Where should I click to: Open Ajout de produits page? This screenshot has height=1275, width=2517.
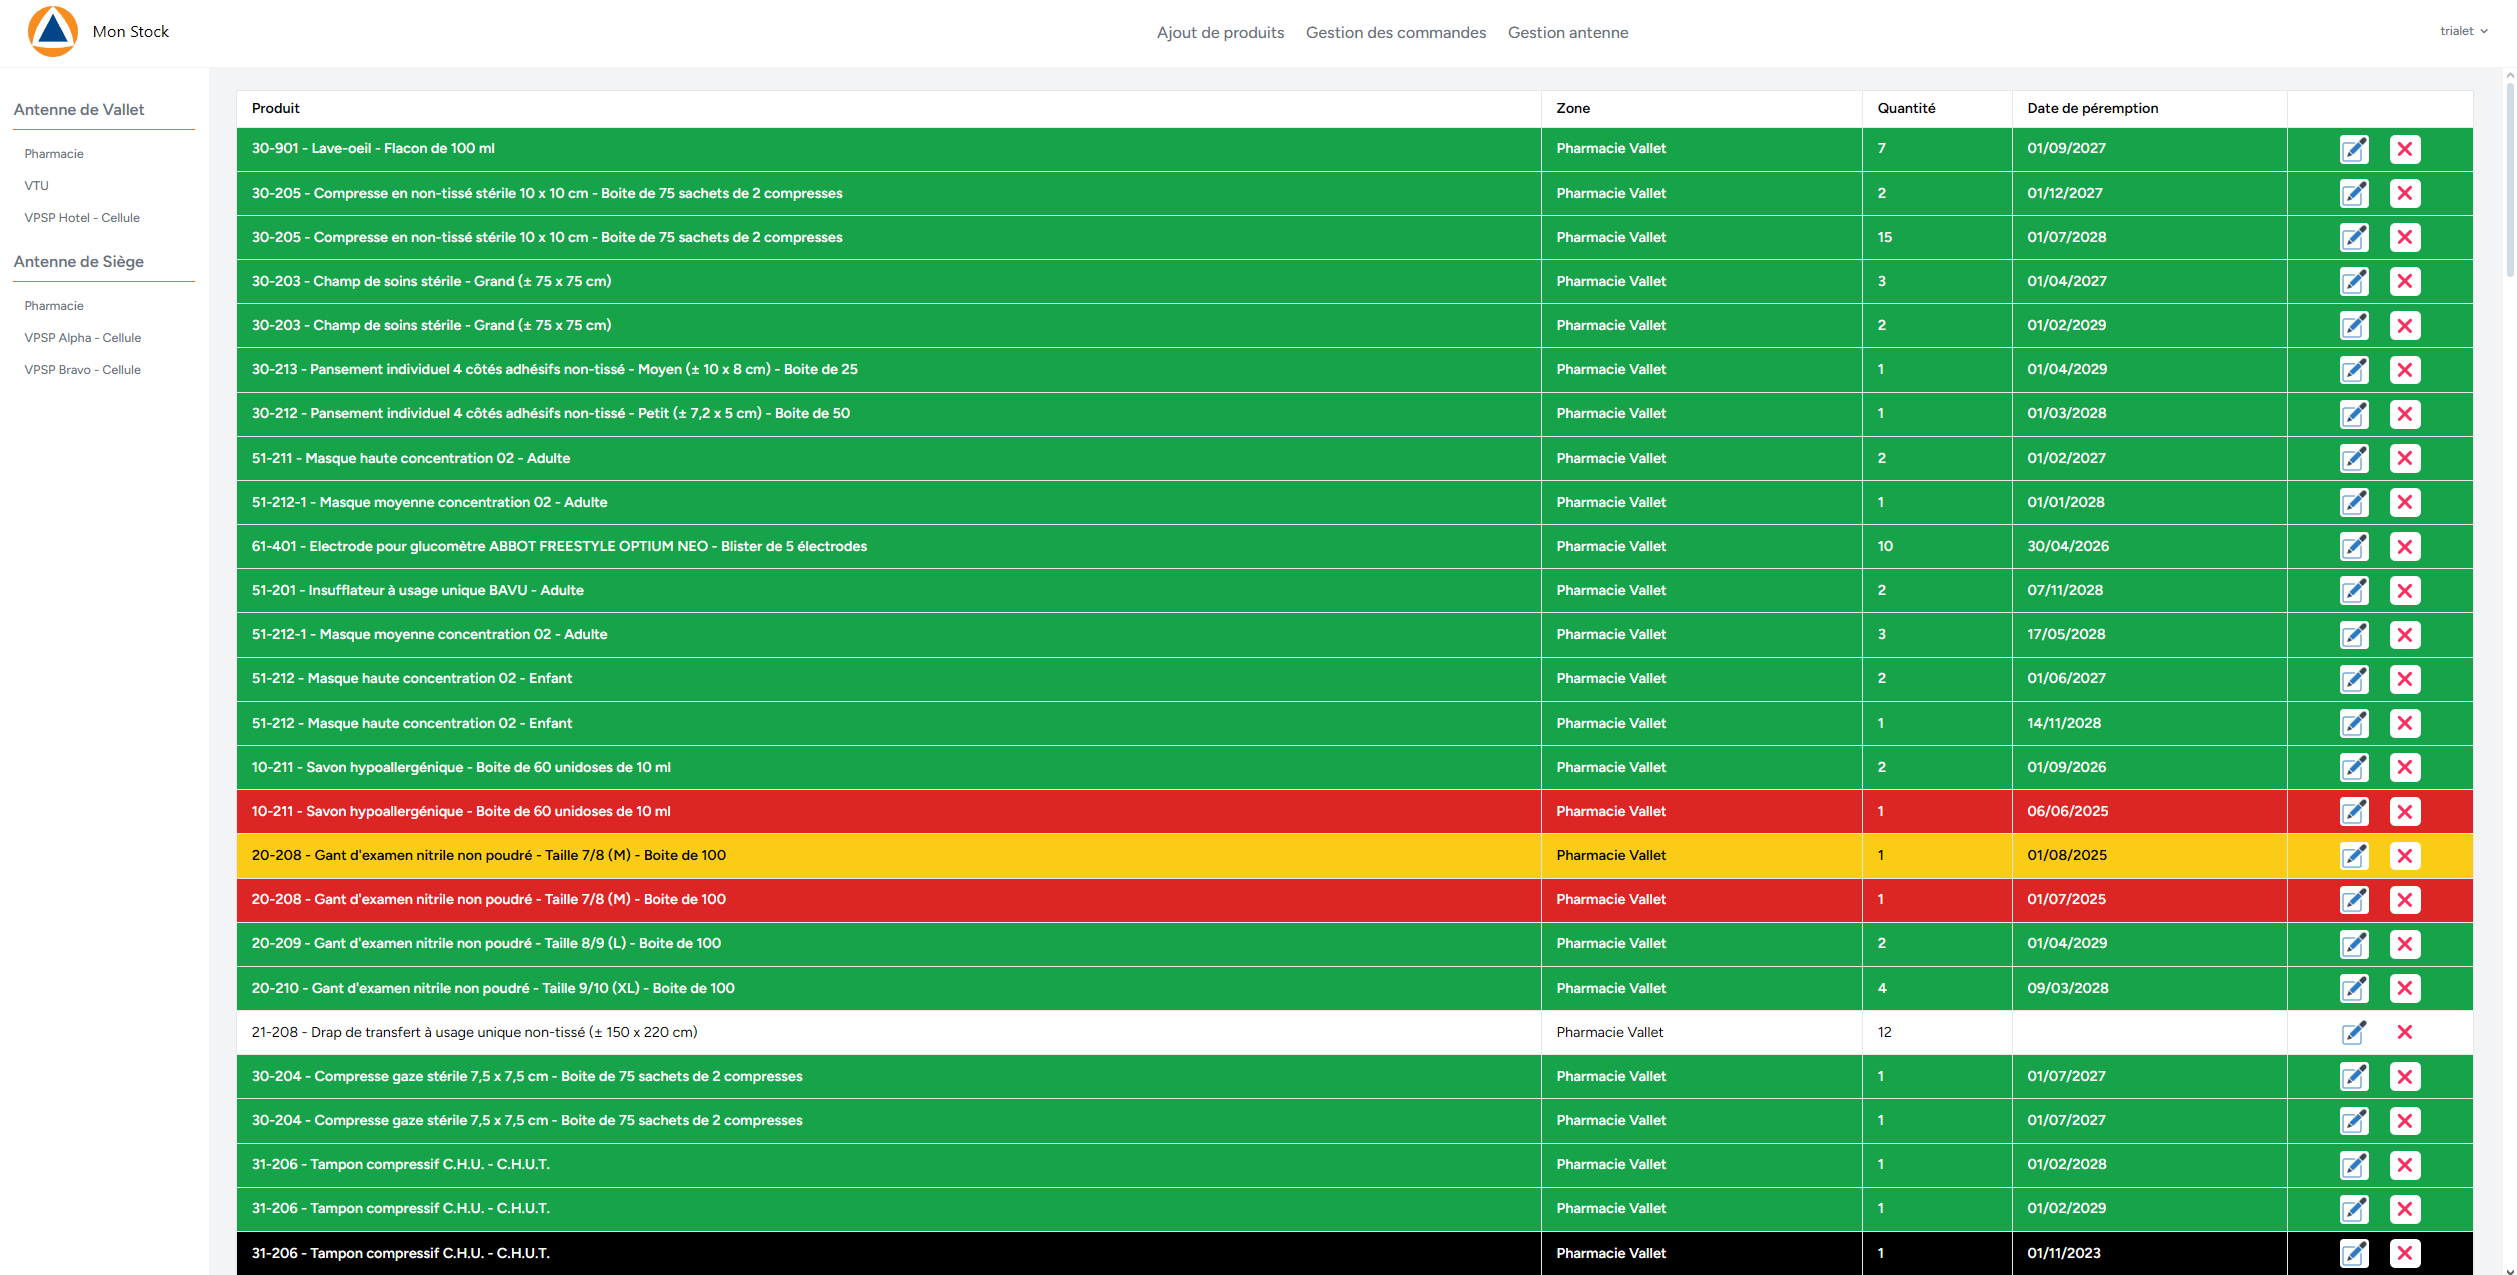tap(1220, 32)
